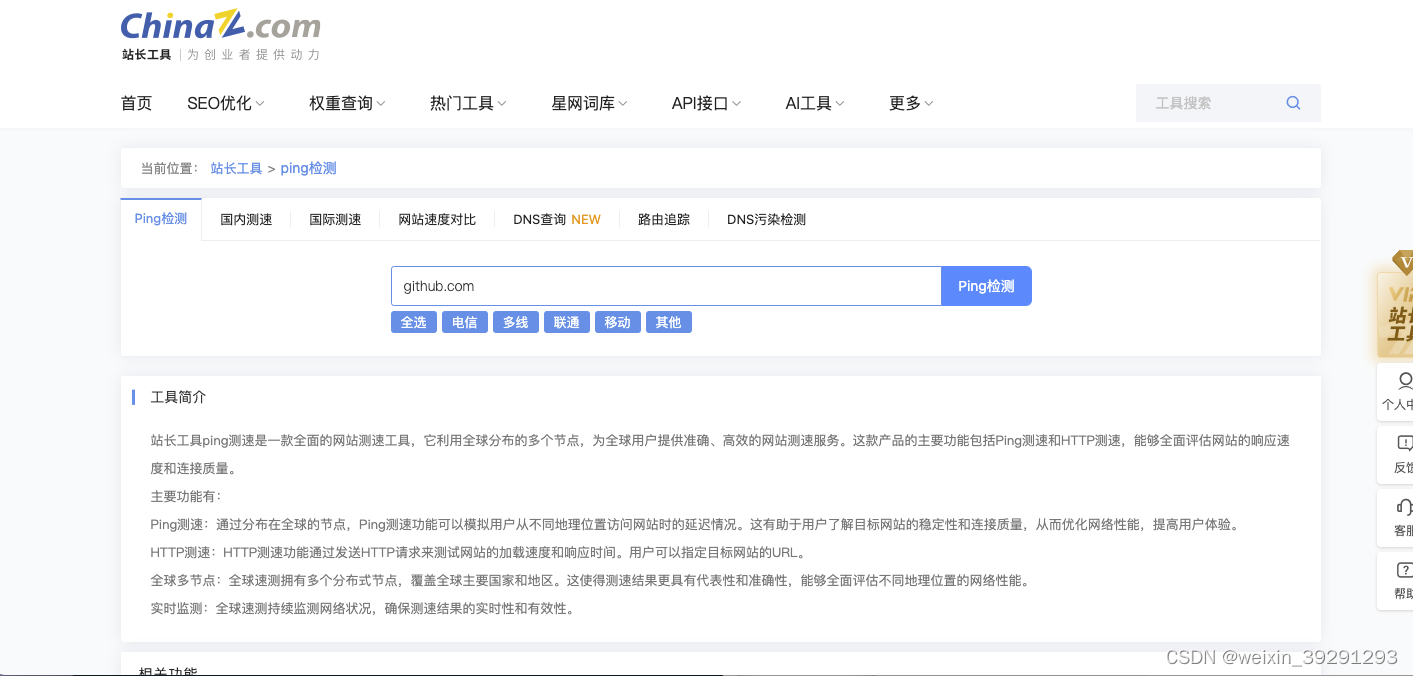
Task: Toggle the 移动 line filter
Action: [x=617, y=321]
